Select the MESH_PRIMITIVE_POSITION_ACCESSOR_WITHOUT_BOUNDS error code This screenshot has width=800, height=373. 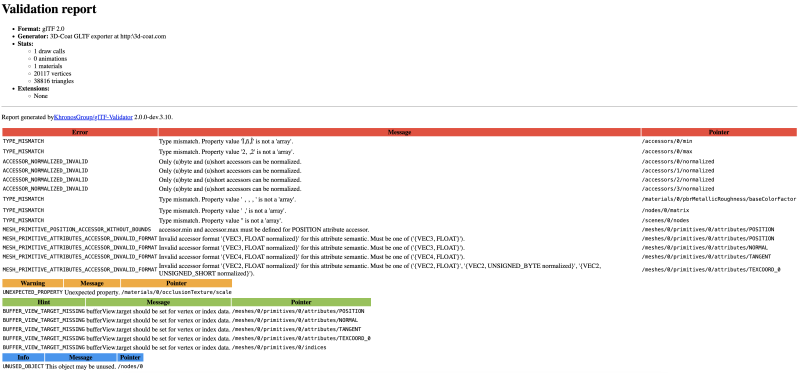click(x=77, y=230)
